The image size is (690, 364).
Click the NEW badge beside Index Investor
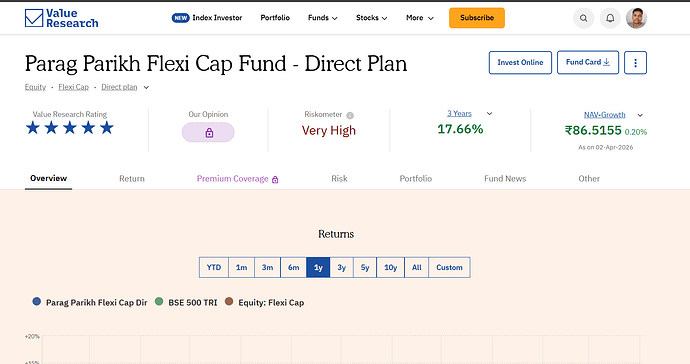point(180,18)
